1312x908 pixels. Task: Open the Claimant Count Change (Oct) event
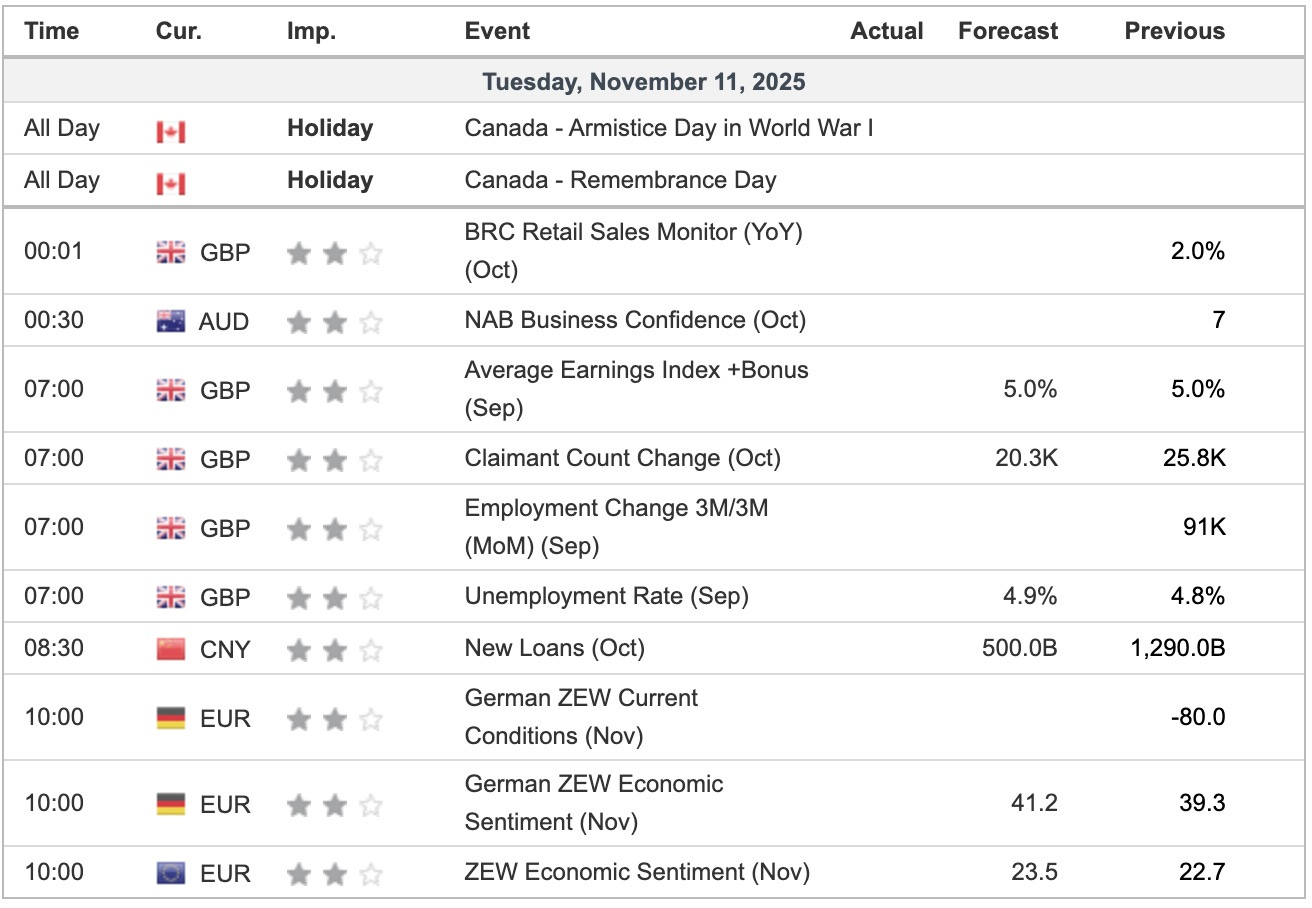[622, 459]
